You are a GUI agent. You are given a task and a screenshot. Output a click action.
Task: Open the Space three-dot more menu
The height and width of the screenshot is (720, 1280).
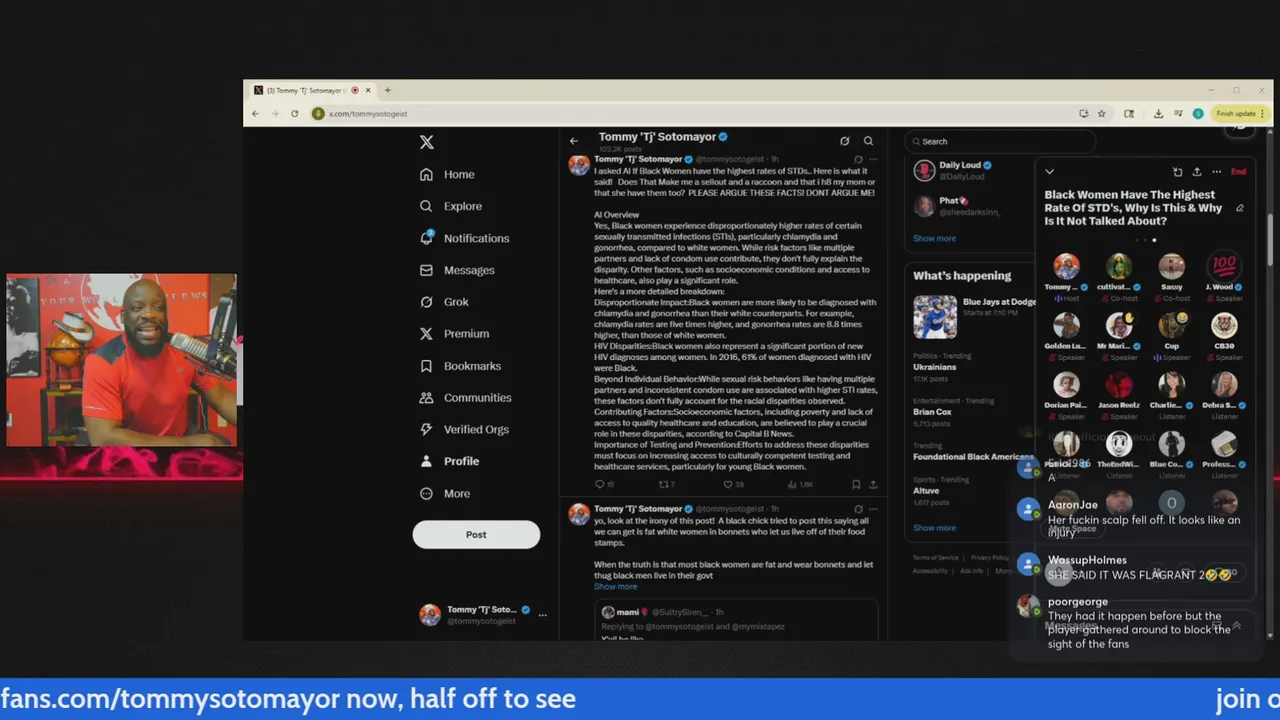[x=1216, y=172]
